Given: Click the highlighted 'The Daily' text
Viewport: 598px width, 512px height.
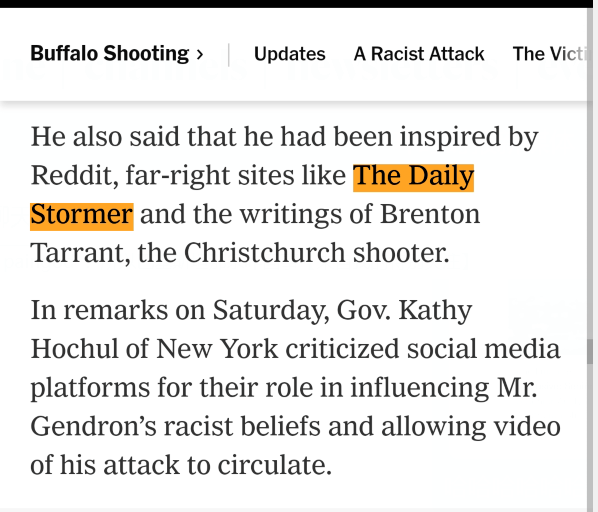Looking at the screenshot, I should point(413,177).
